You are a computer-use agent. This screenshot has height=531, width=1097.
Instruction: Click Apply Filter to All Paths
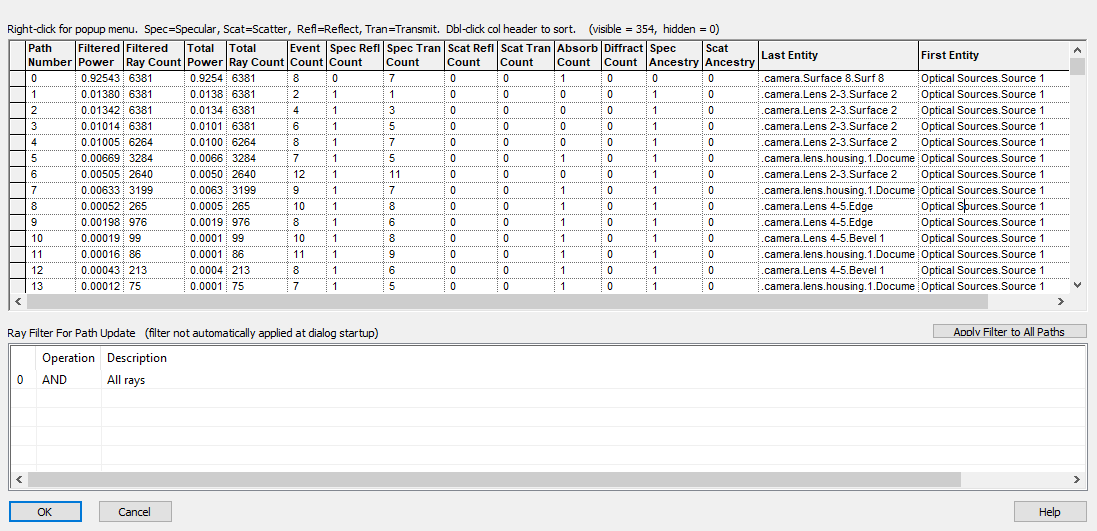[1009, 331]
